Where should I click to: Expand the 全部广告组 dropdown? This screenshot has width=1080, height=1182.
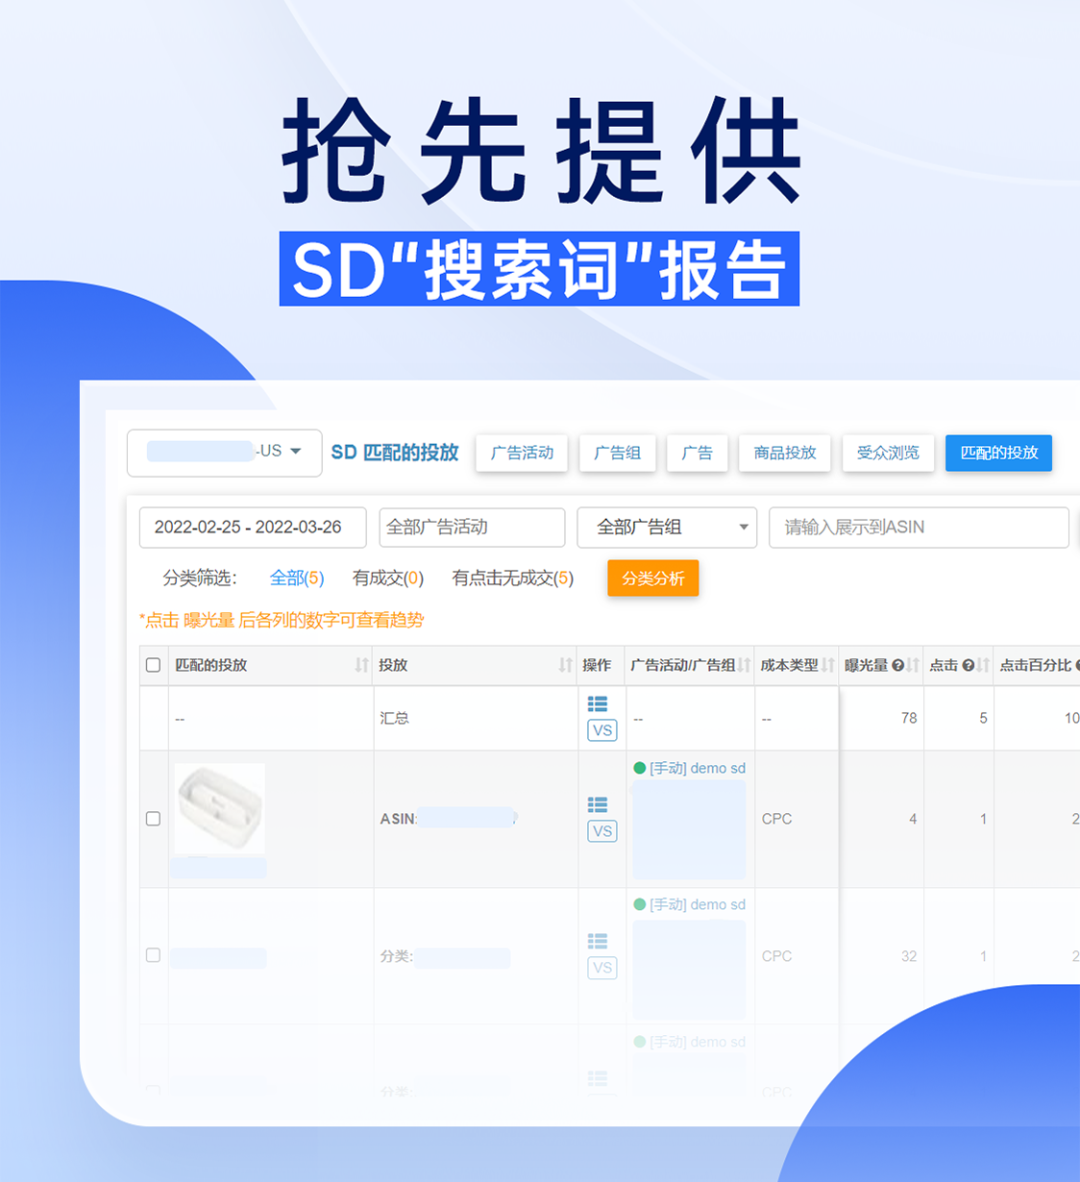667,527
